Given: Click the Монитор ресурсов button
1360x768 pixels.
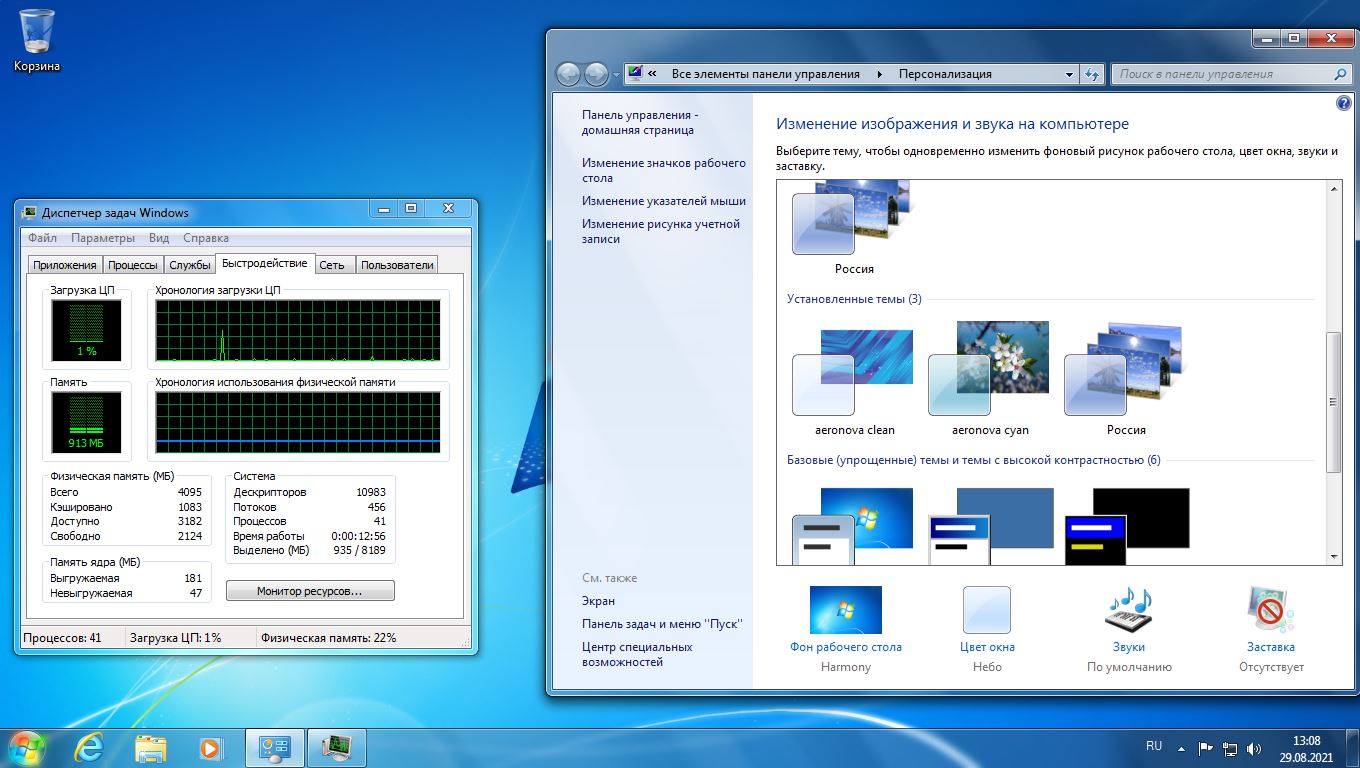Looking at the screenshot, I should tap(310, 591).
